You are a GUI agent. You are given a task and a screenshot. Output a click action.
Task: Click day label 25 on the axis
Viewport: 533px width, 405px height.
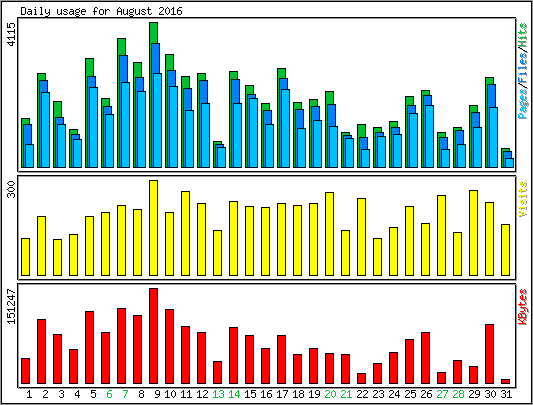click(x=410, y=394)
